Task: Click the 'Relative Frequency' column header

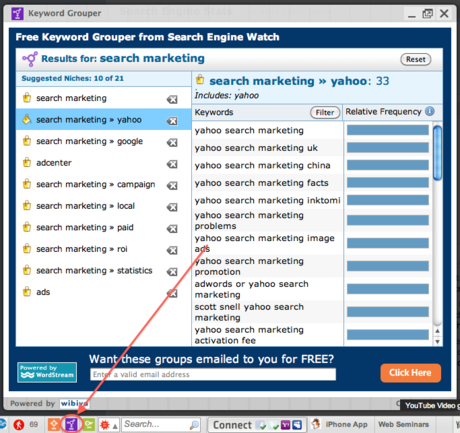Action: tap(383, 112)
